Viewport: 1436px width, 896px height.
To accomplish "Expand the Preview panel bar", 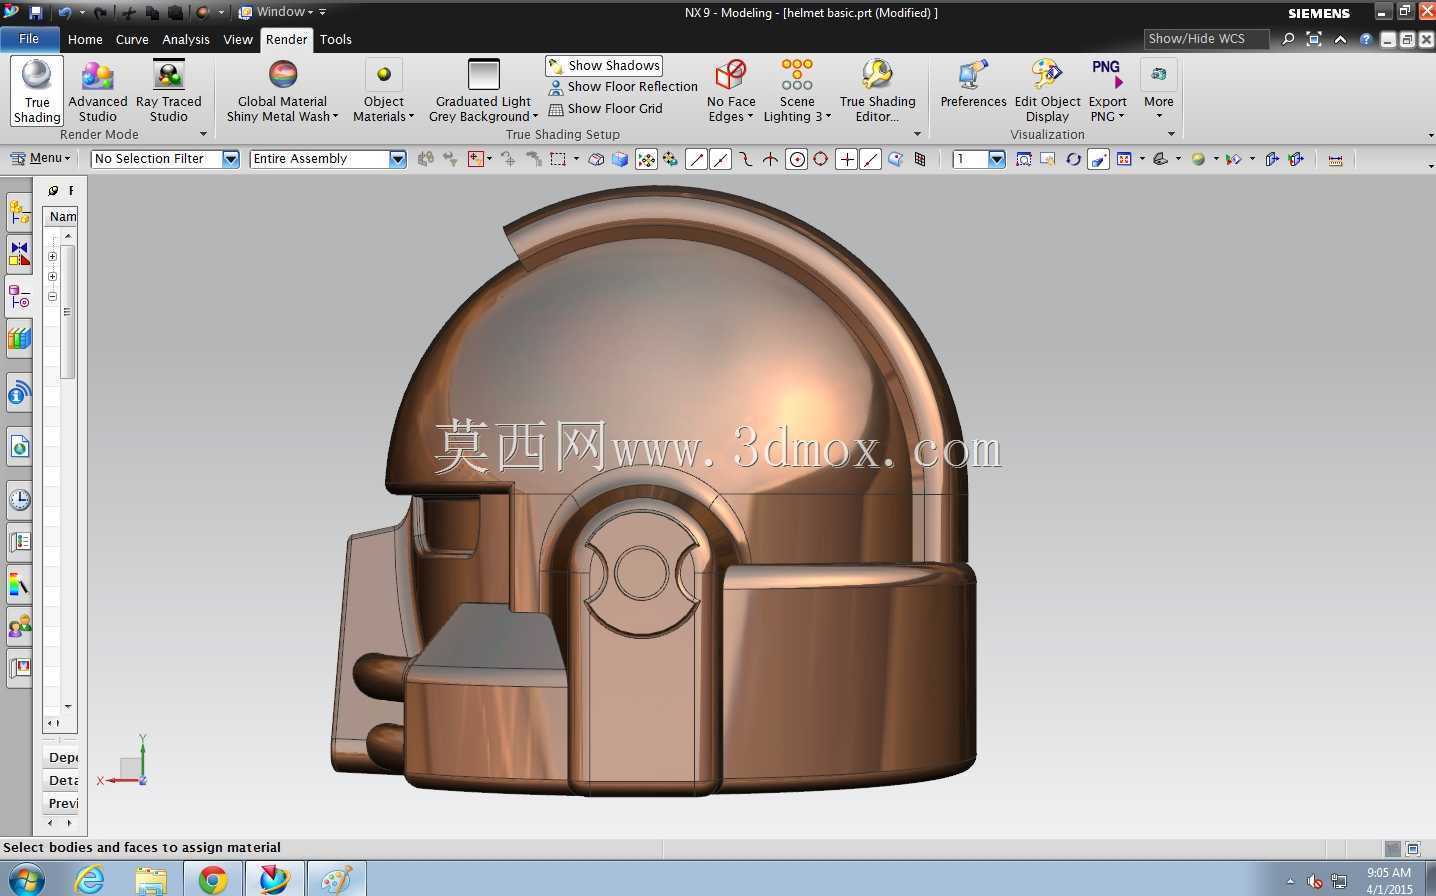I will click(x=62, y=803).
